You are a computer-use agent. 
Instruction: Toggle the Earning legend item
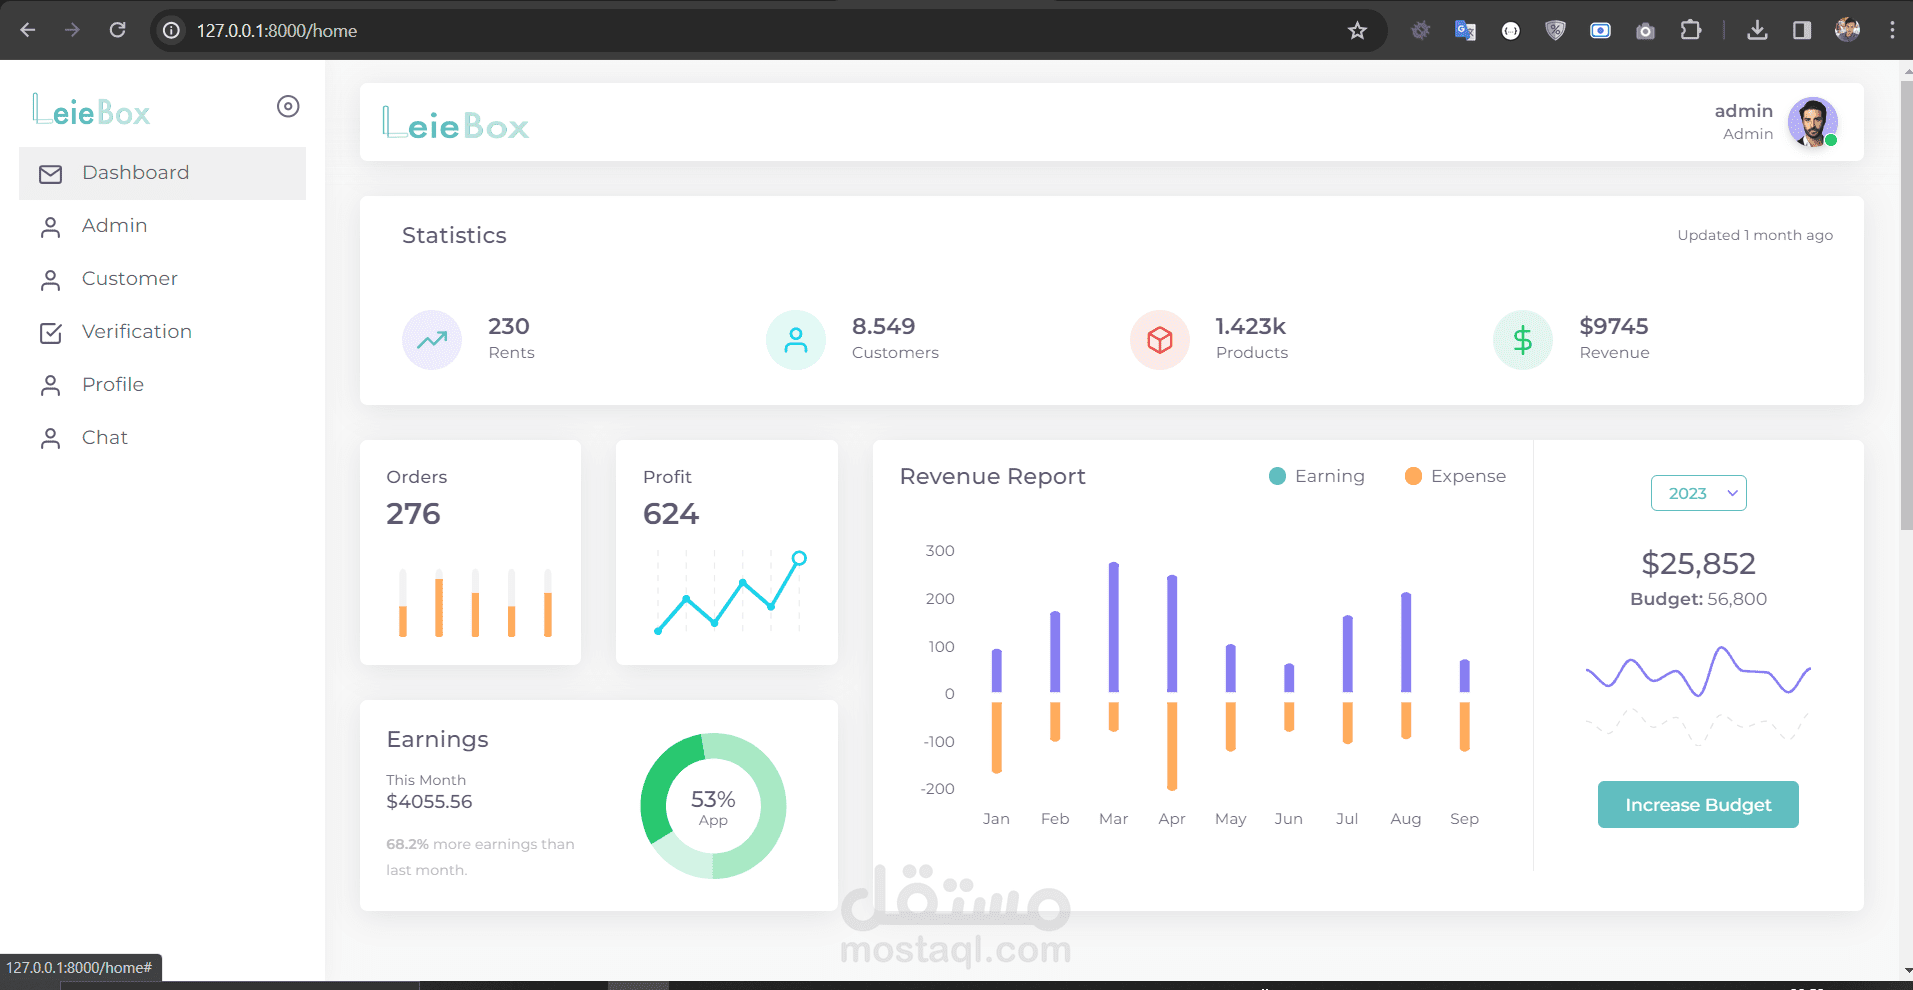click(x=1316, y=476)
